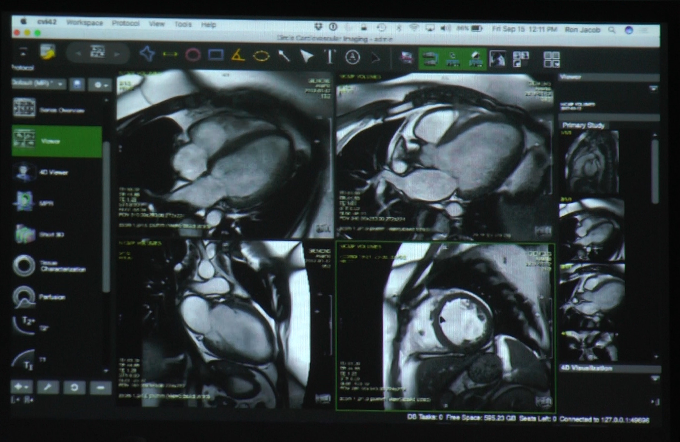The height and width of the screenshot is (442, 680).
Task: Select the blue rectangle drawing tool
Action: pos(215,55)
